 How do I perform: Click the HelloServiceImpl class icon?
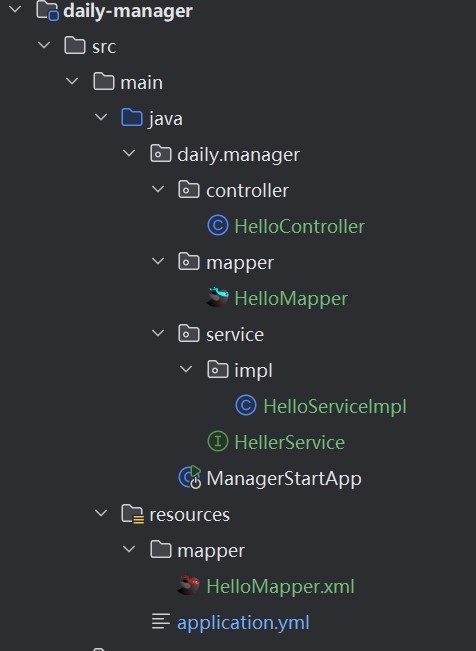tap(246, 405)
